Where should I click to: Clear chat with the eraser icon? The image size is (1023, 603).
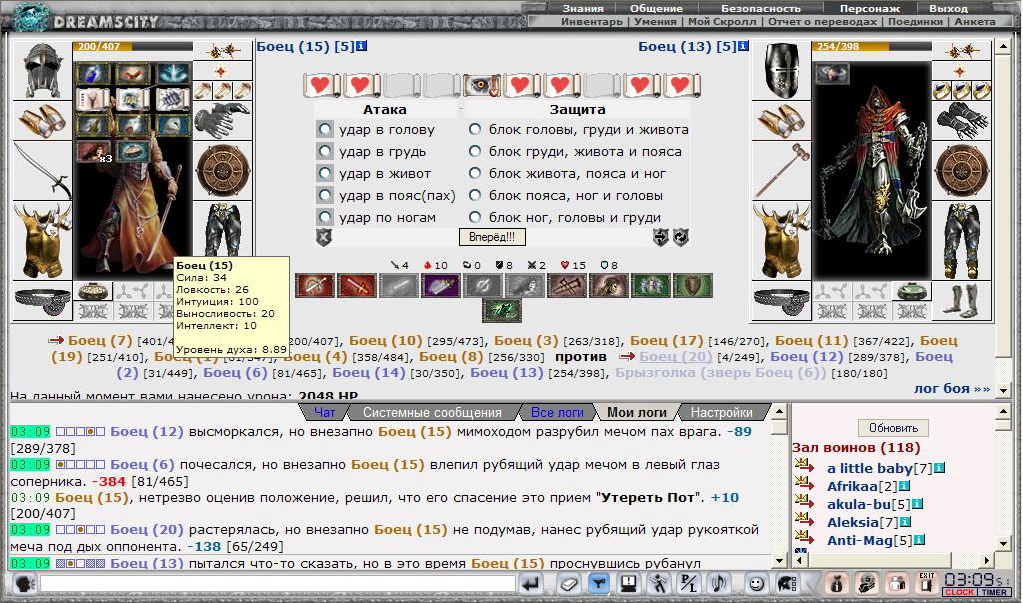pos(568,583)
